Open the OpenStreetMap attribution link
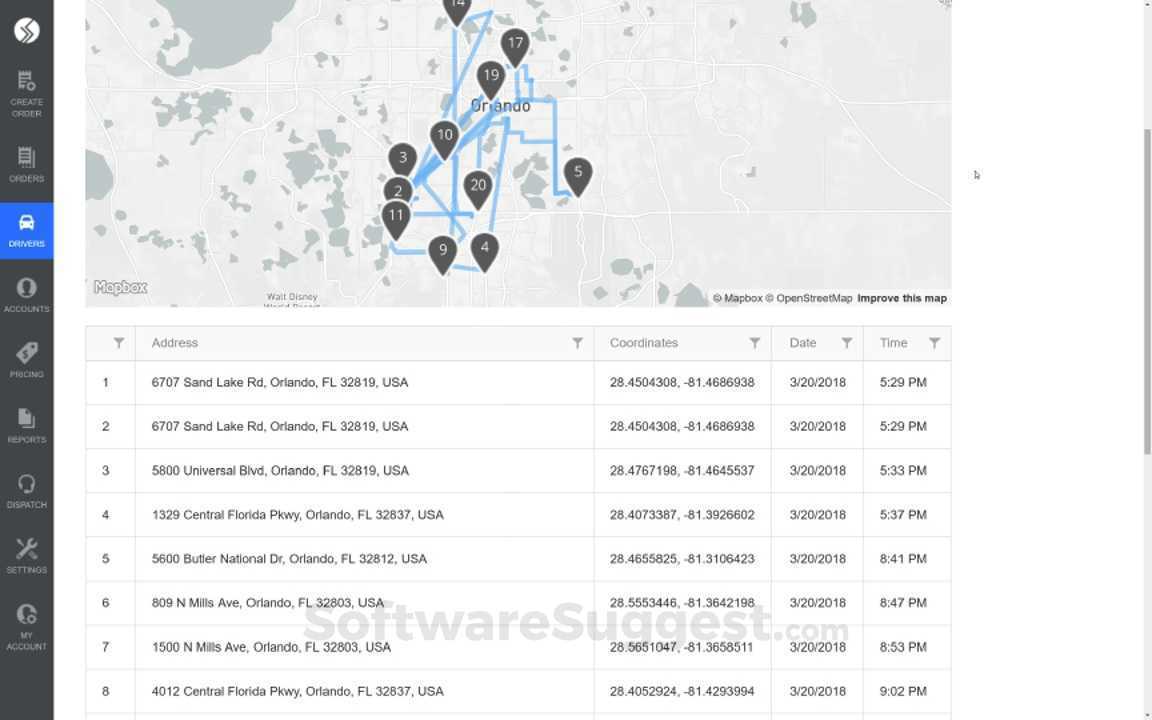Viewport: 1152px width, 720px height. [812, 297]
